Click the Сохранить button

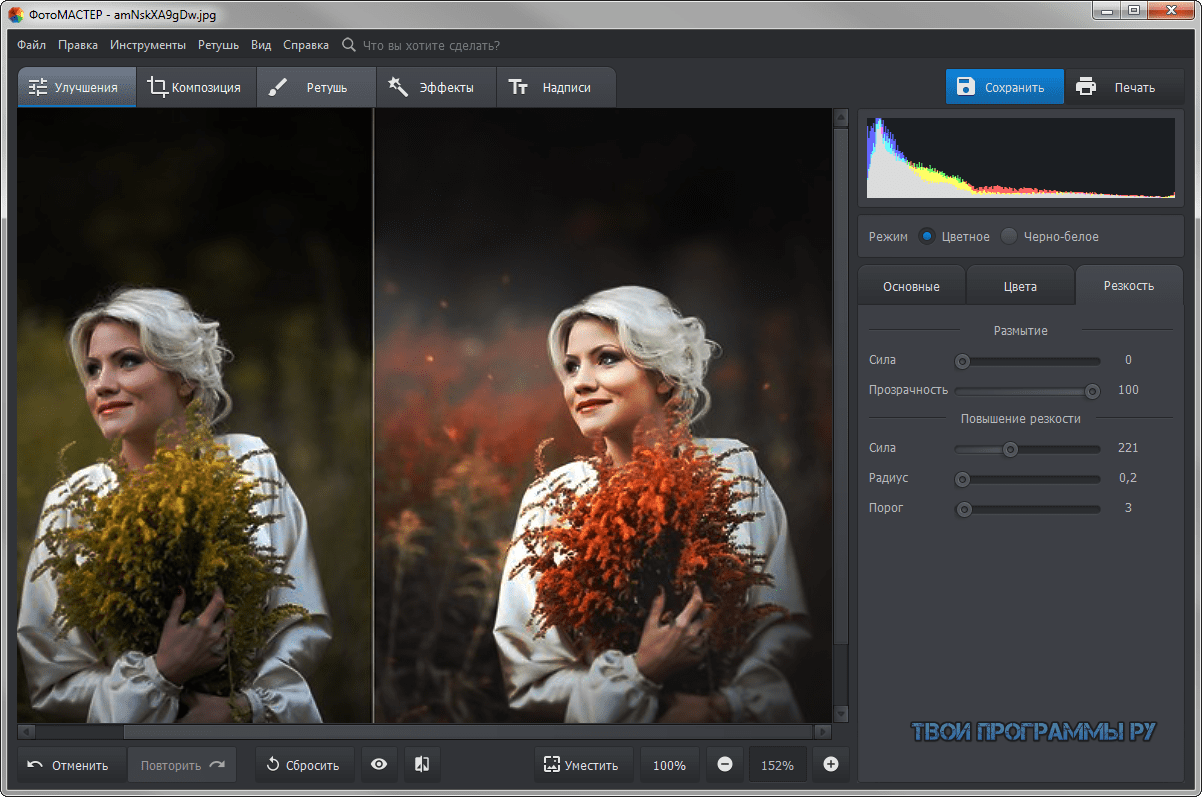pyautogui.click(x=1004, y=87)
